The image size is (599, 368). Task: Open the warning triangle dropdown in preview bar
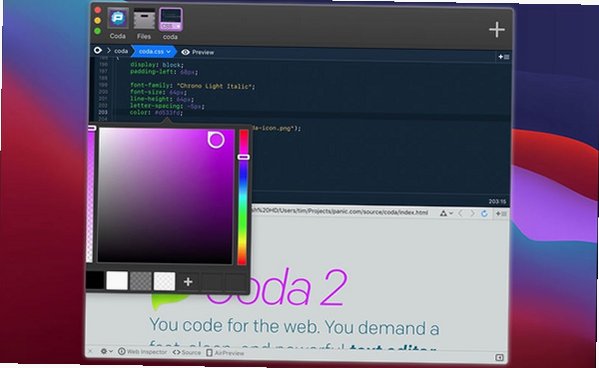[446, 213]
